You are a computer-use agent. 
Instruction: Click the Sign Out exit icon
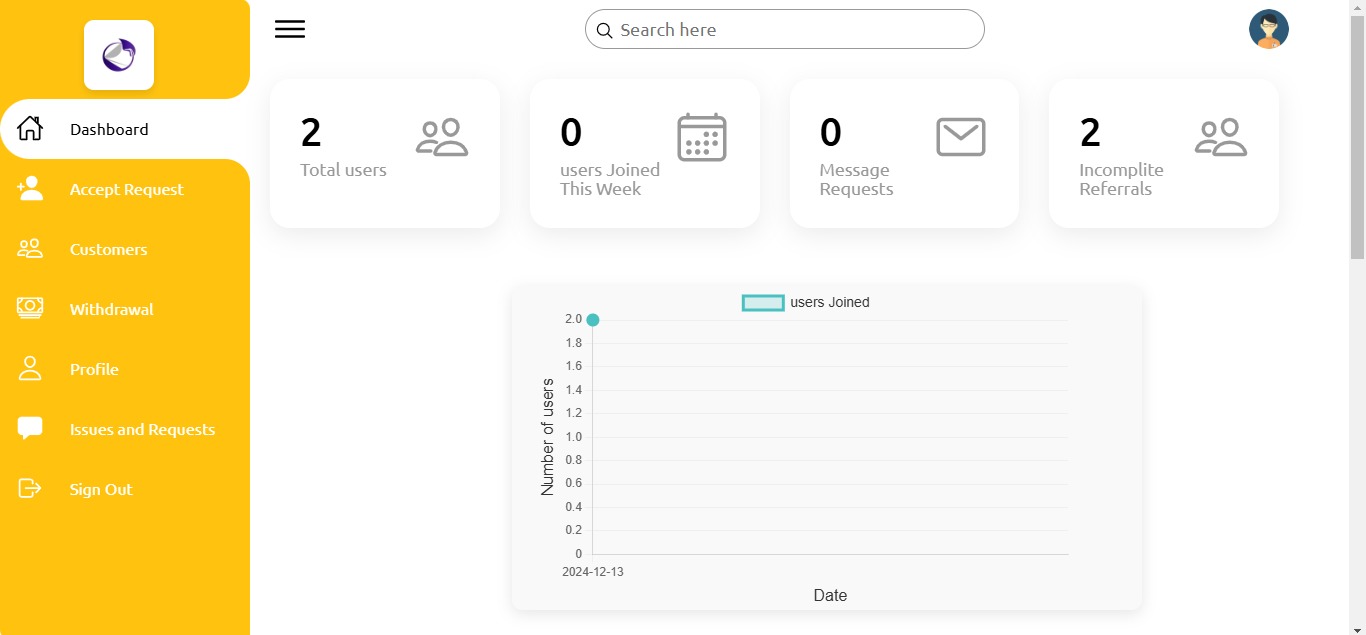tap(30, 488)
